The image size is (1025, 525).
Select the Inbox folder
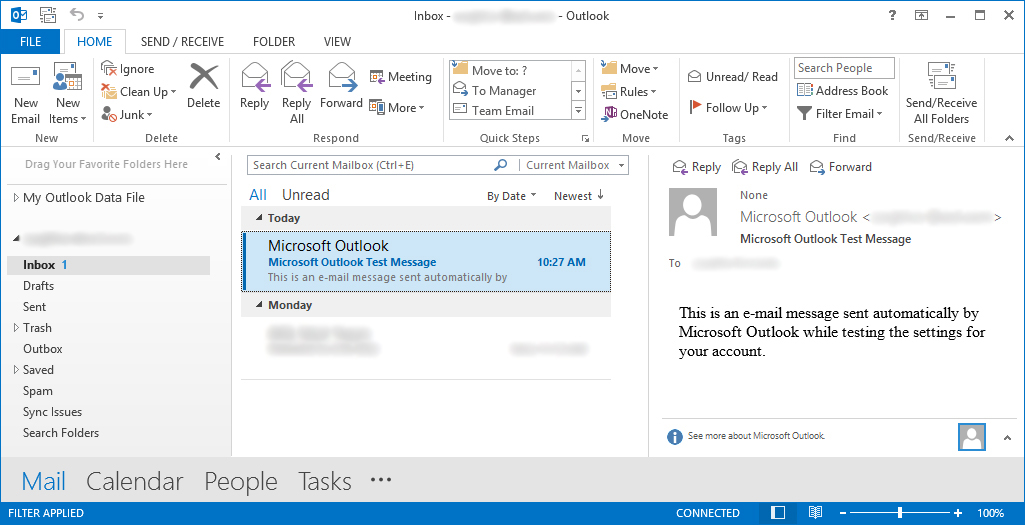coord(109,265)
